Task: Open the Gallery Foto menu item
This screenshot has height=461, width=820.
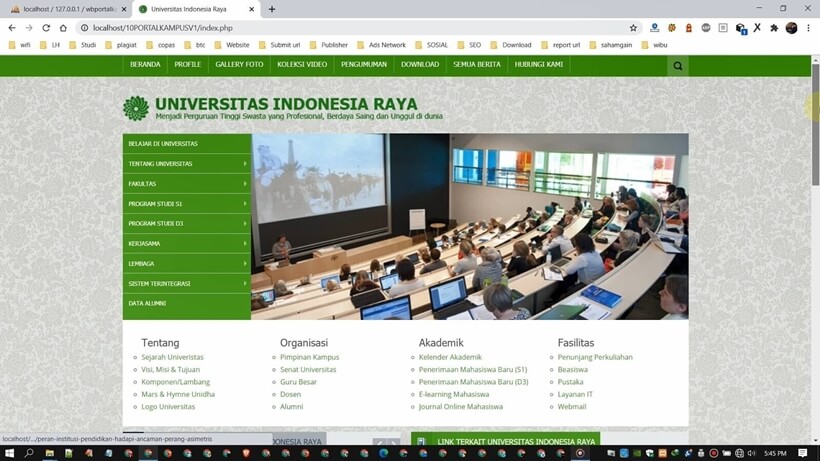Action: [x=240, y=64]
